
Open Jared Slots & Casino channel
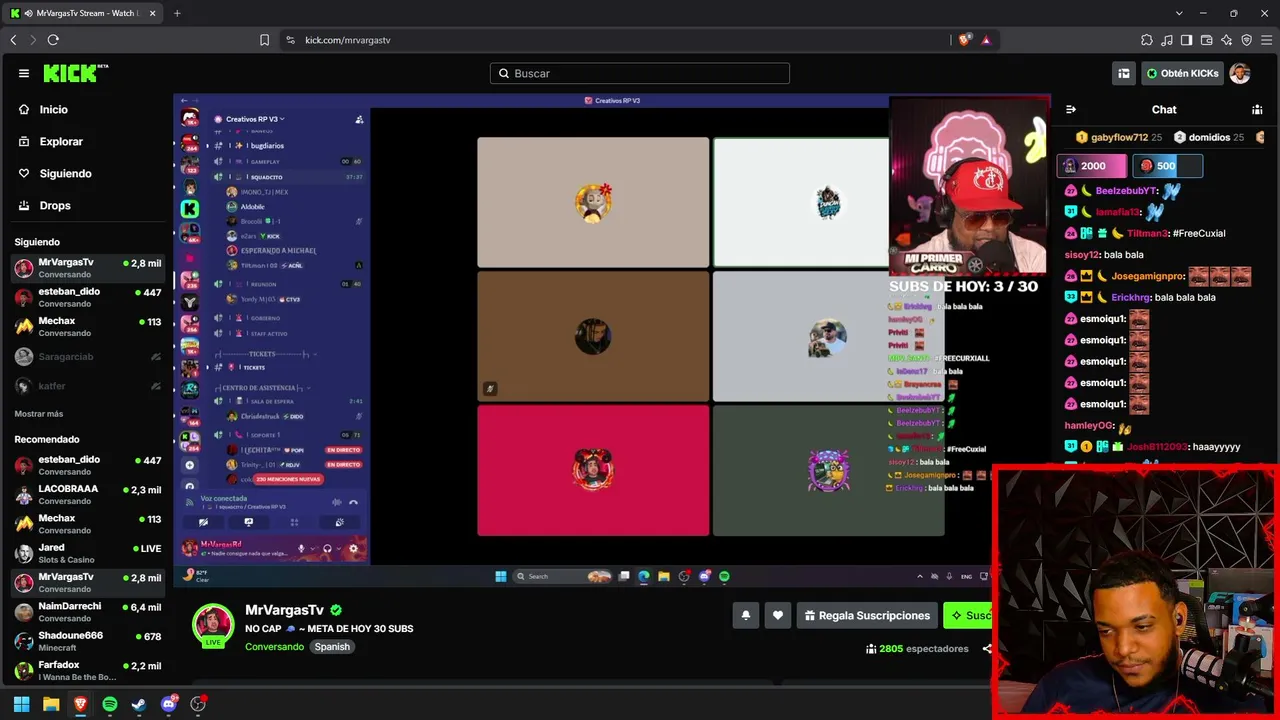click(87, 553)
